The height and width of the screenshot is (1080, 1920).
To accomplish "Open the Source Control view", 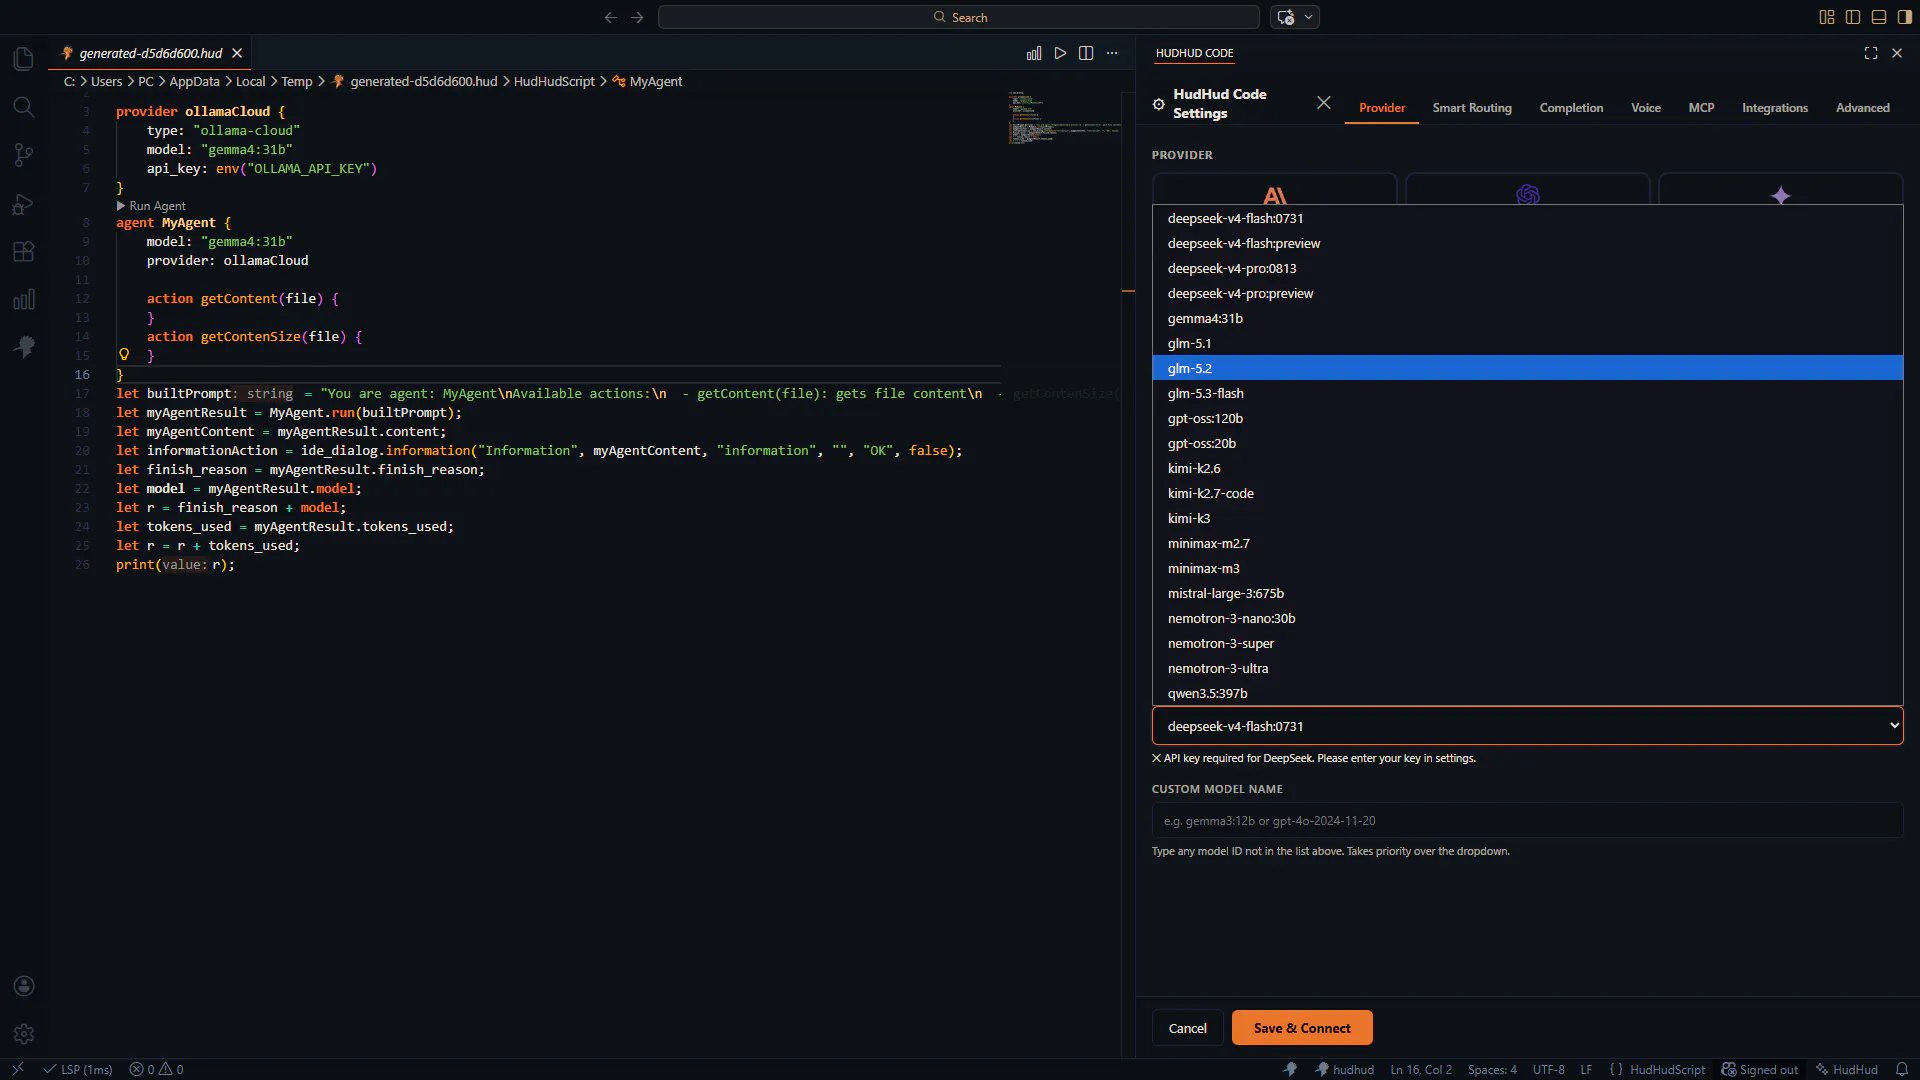I will pos(24,155).
